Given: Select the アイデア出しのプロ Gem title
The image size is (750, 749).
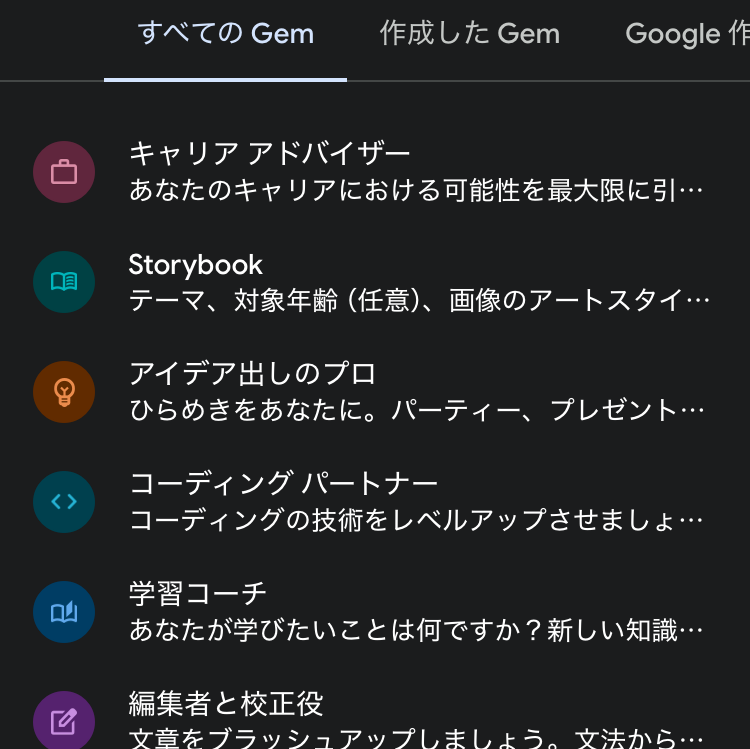Looking at the screenshot, I should 253,374.
